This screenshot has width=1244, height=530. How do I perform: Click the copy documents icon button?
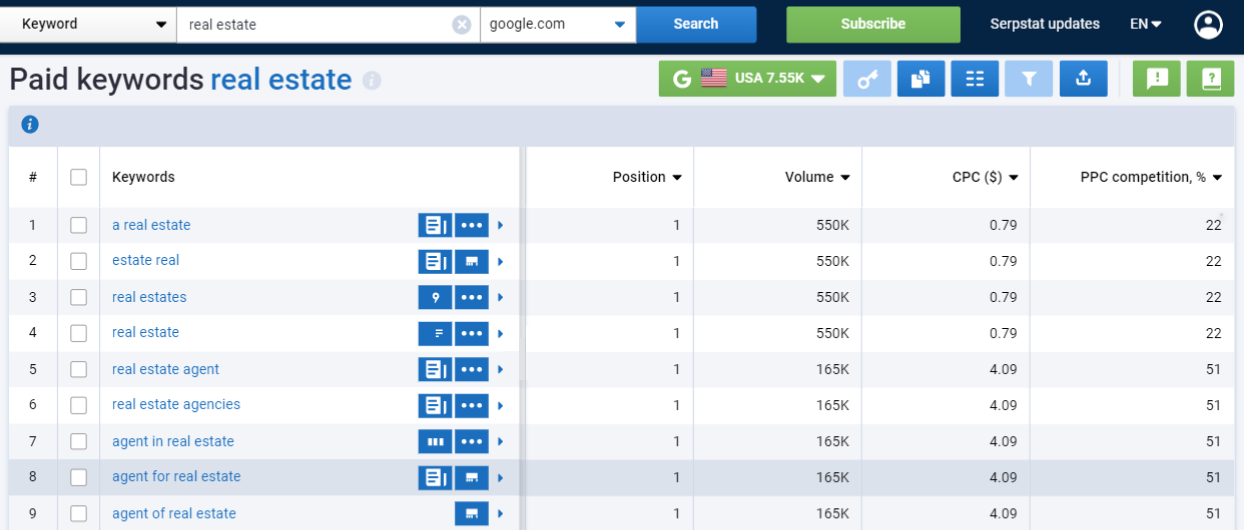click(921, 79)
